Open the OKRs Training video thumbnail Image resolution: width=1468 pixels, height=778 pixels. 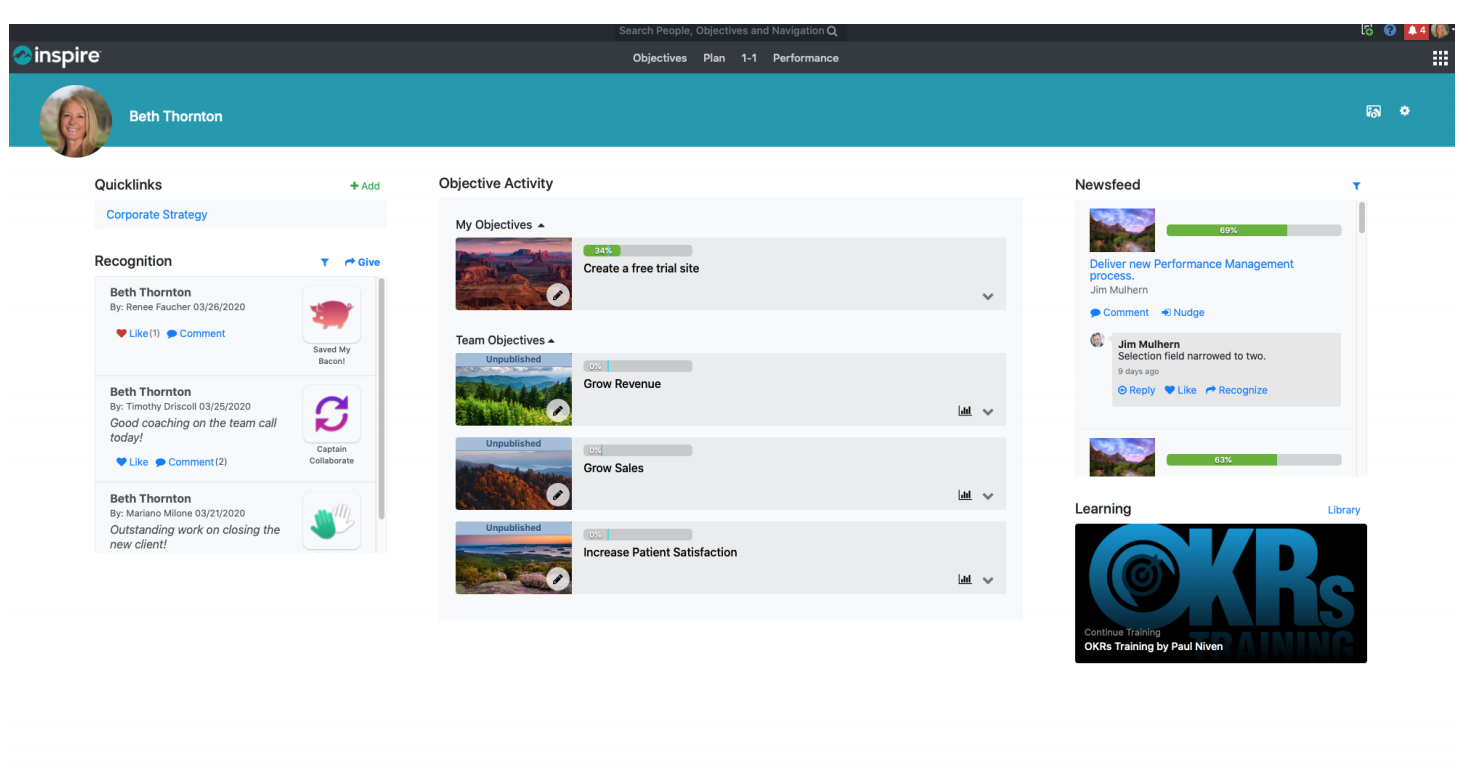point(1221,593)
